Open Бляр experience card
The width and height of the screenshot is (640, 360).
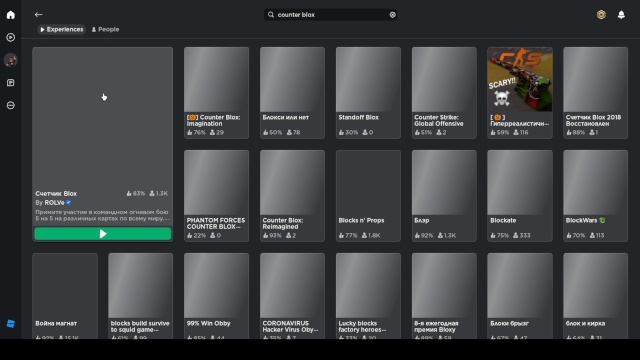(444, 196)
